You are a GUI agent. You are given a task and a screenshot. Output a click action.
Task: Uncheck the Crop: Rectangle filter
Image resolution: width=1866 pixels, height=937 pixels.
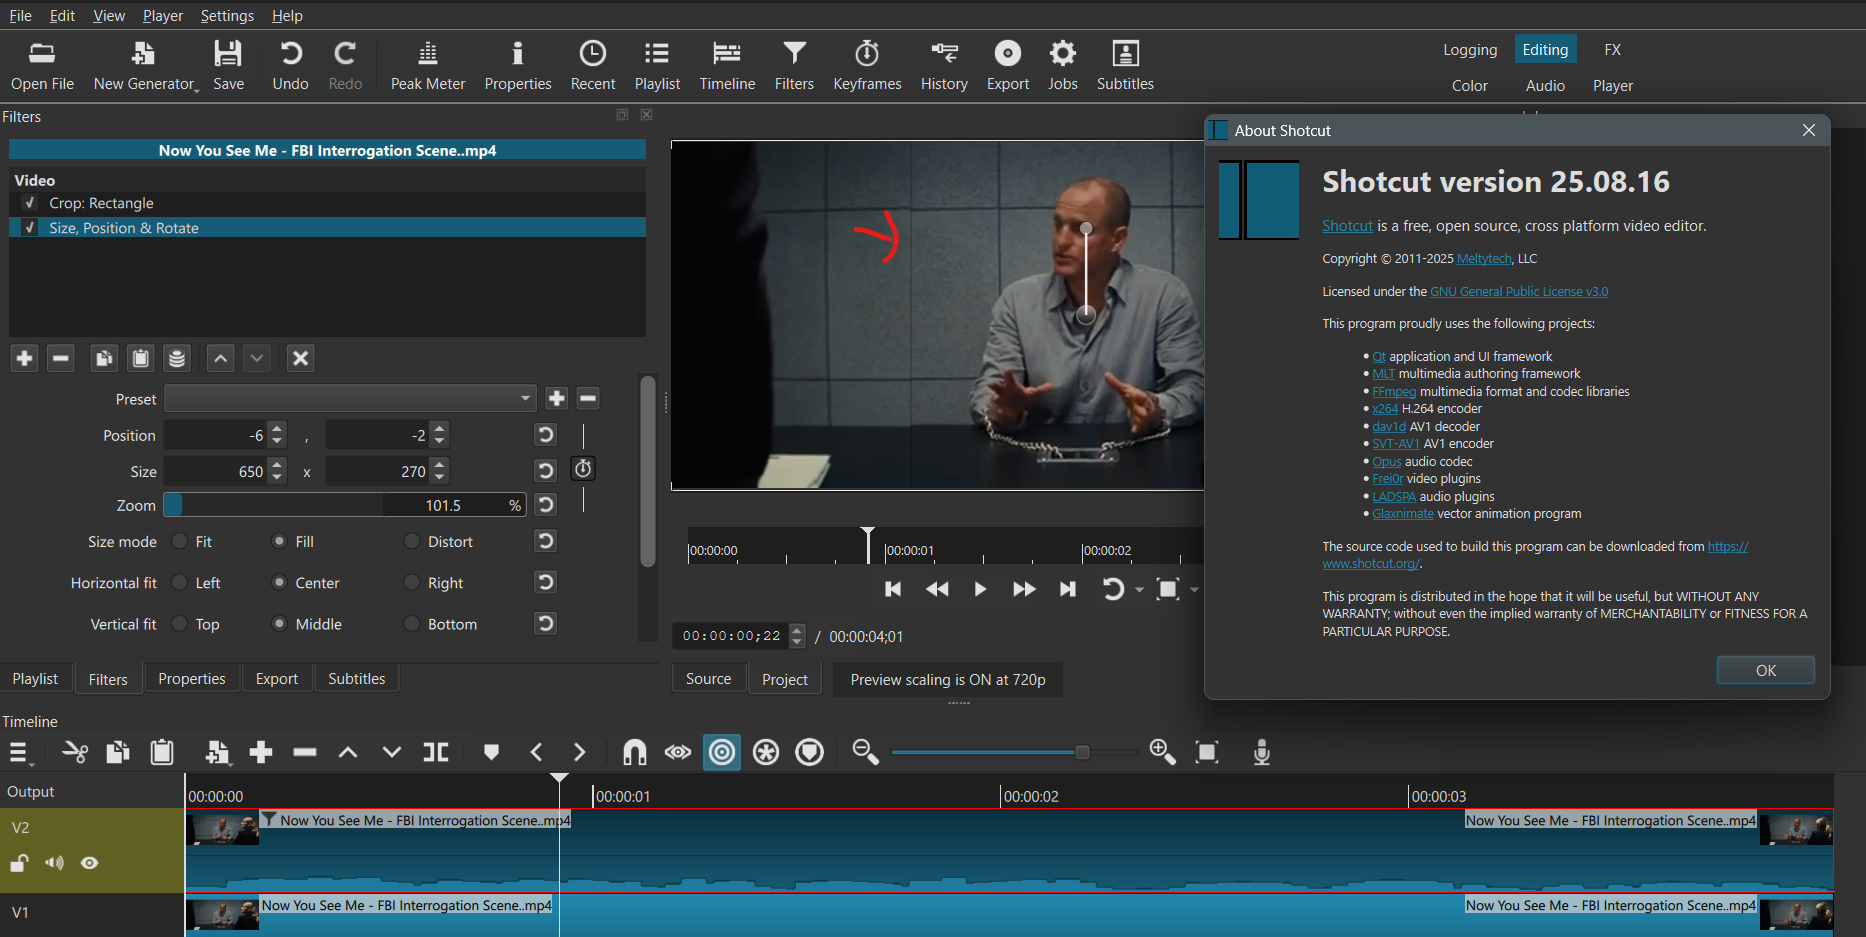pos(30,203)
